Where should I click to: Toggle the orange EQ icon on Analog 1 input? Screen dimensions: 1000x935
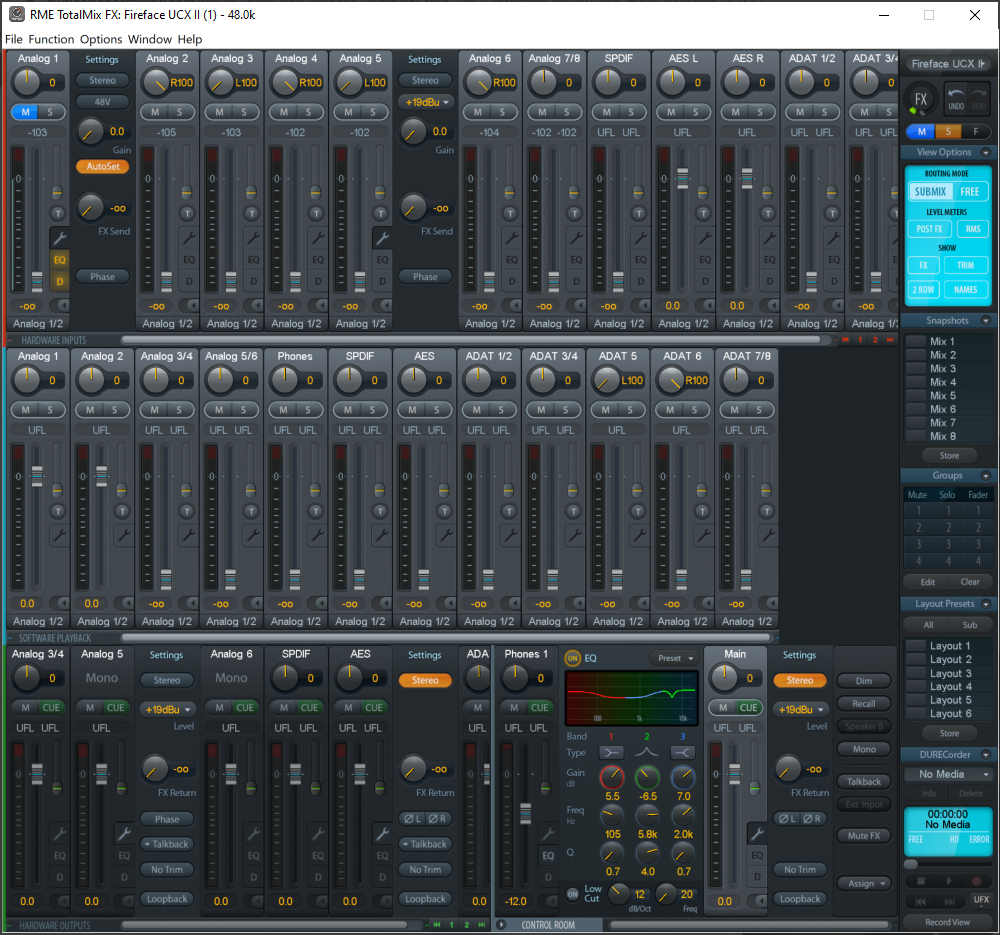(60, 260)
